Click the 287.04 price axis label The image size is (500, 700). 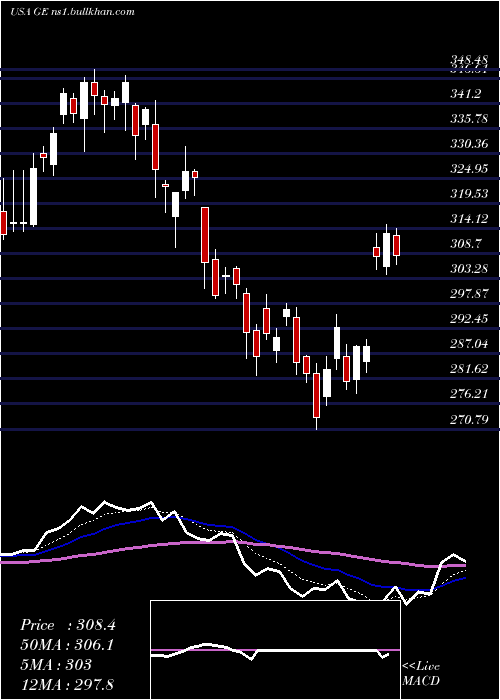[x=469, y=344]
